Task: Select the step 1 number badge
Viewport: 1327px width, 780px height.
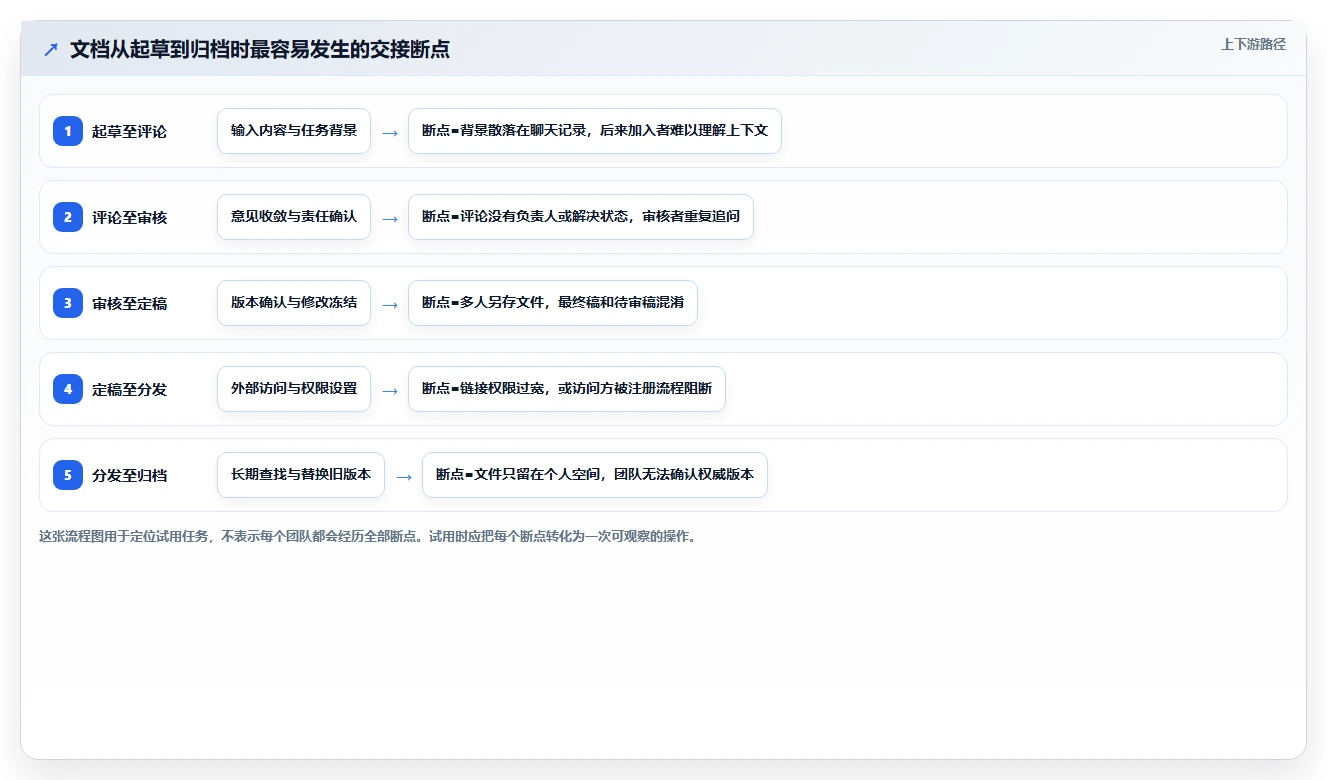Action: tap(68, 131)
